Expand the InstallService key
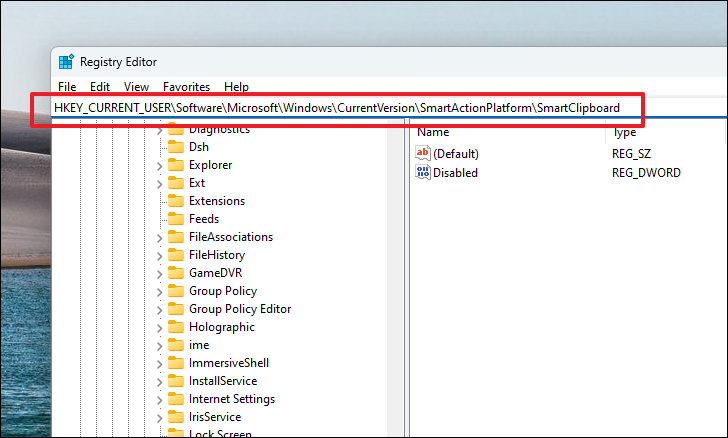 point(159,382)
